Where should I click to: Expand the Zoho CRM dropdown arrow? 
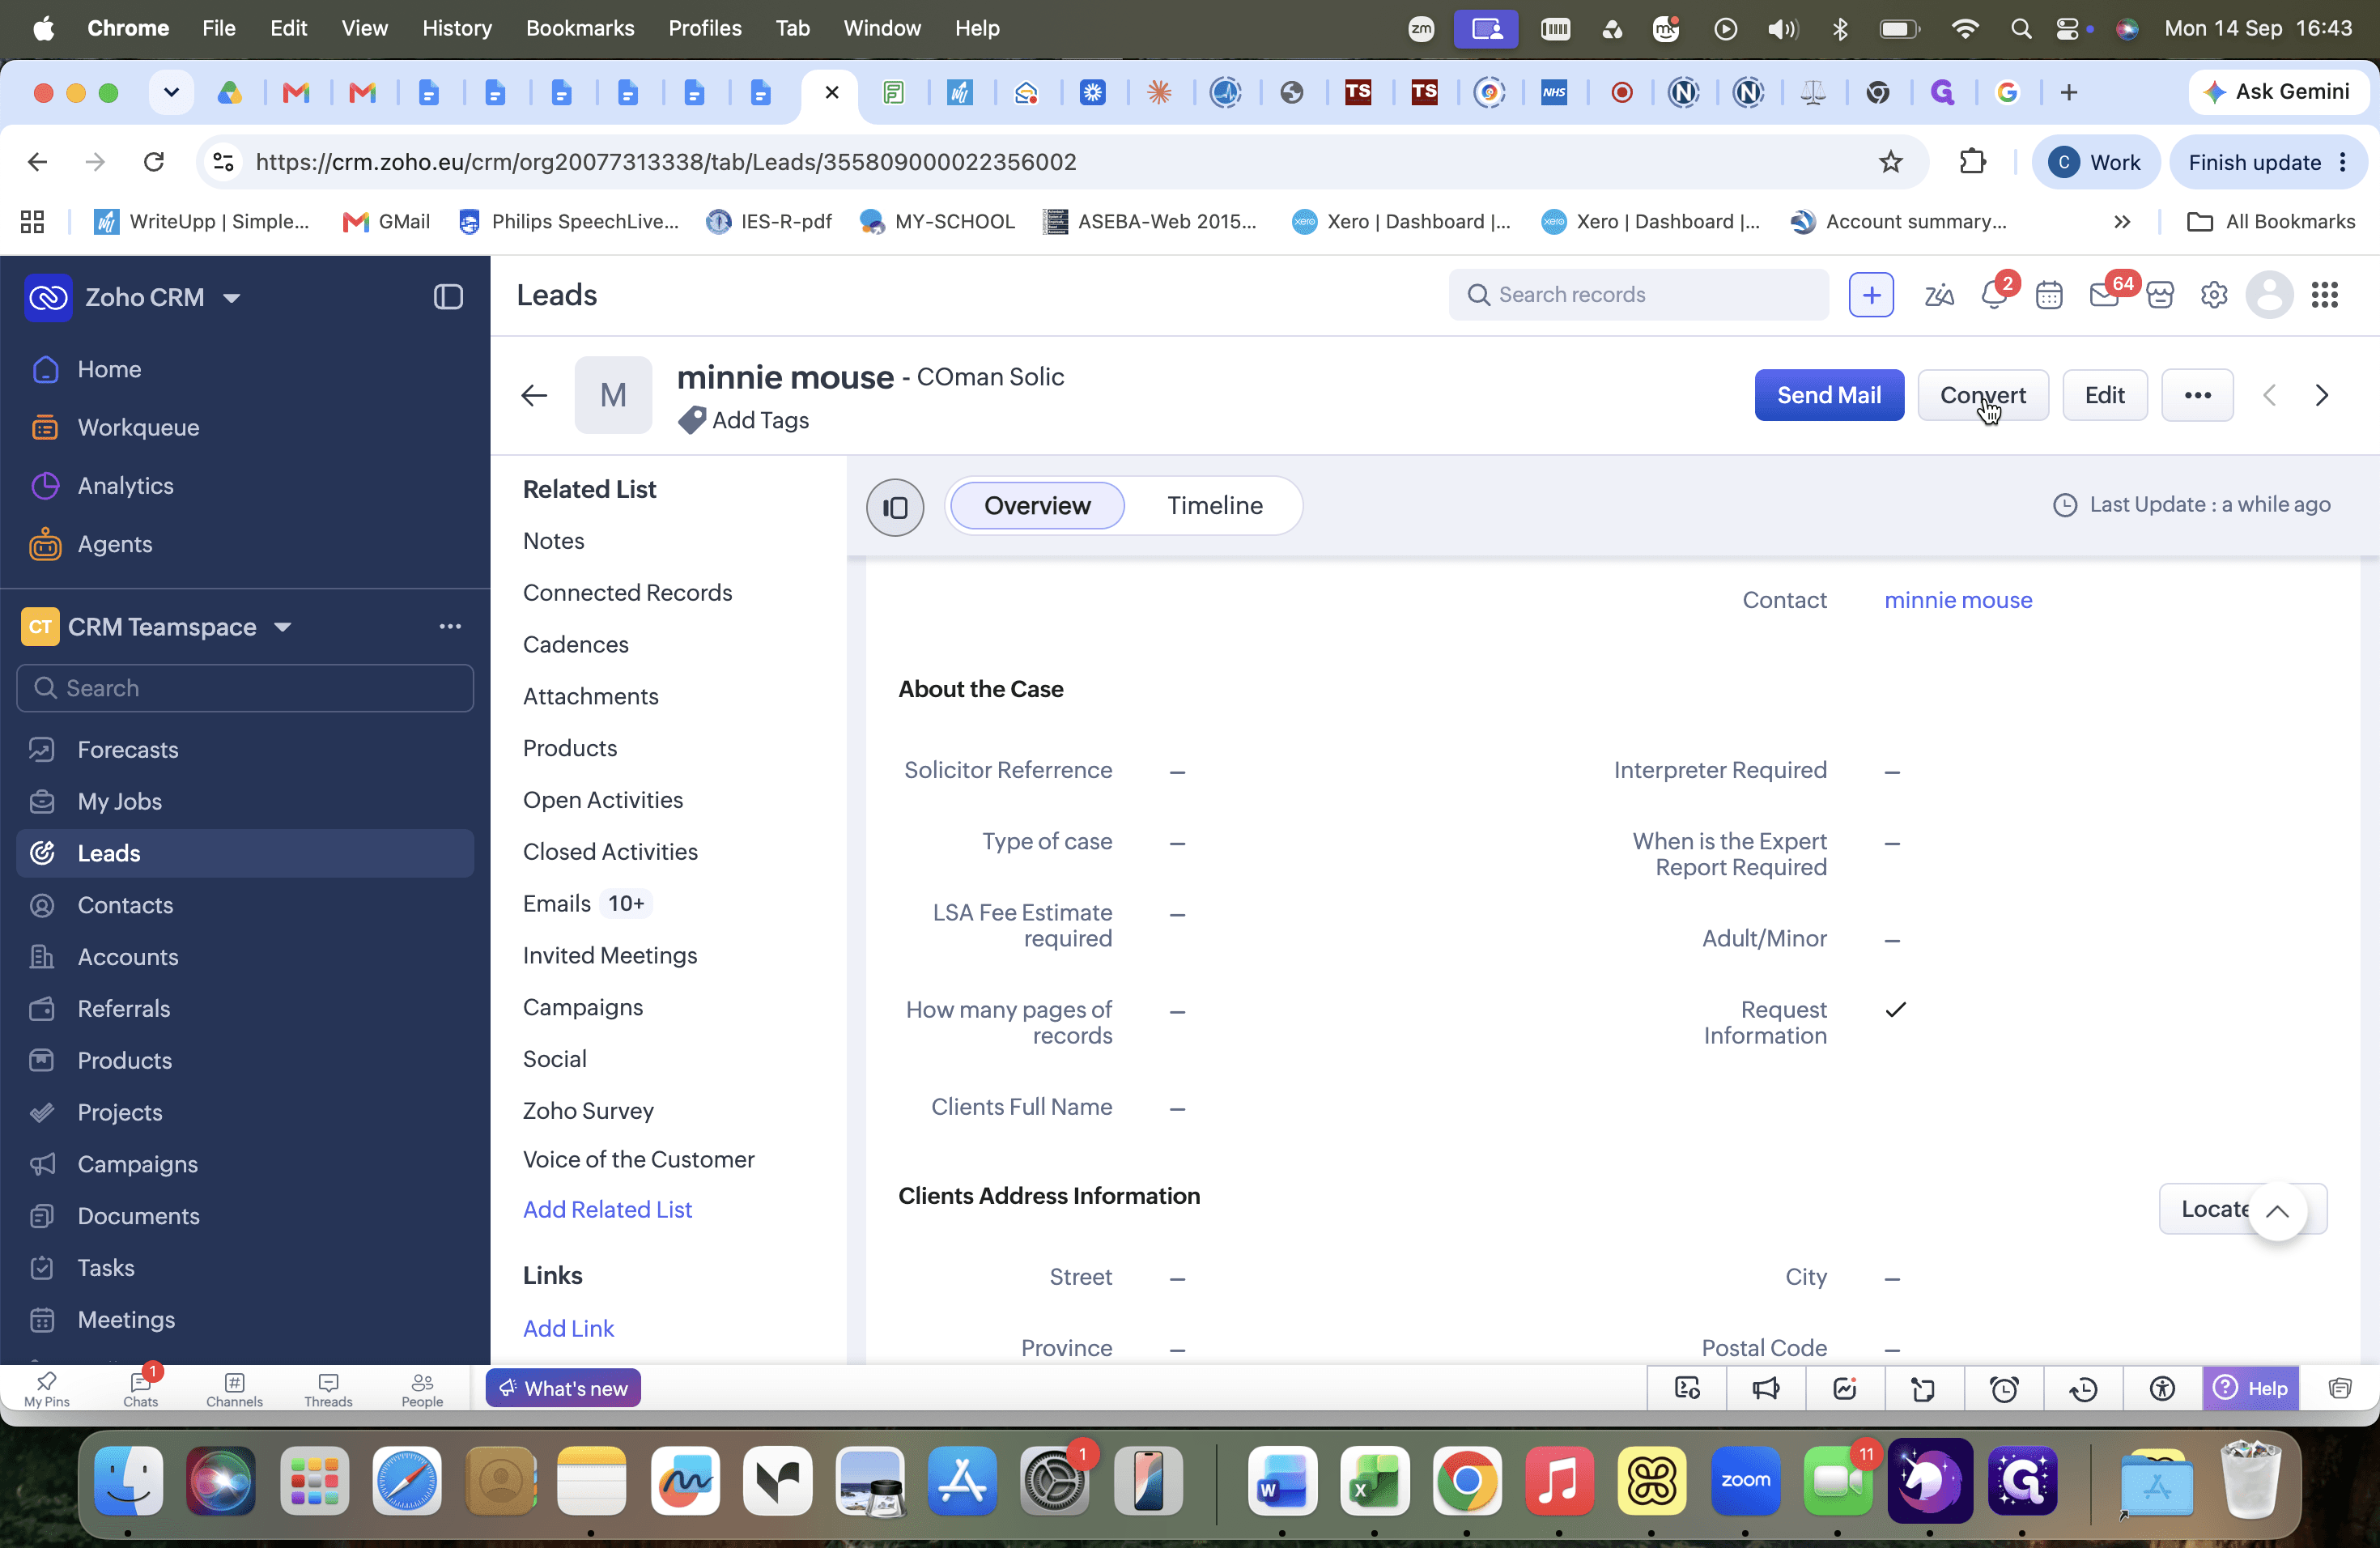[x=231, y=298]
